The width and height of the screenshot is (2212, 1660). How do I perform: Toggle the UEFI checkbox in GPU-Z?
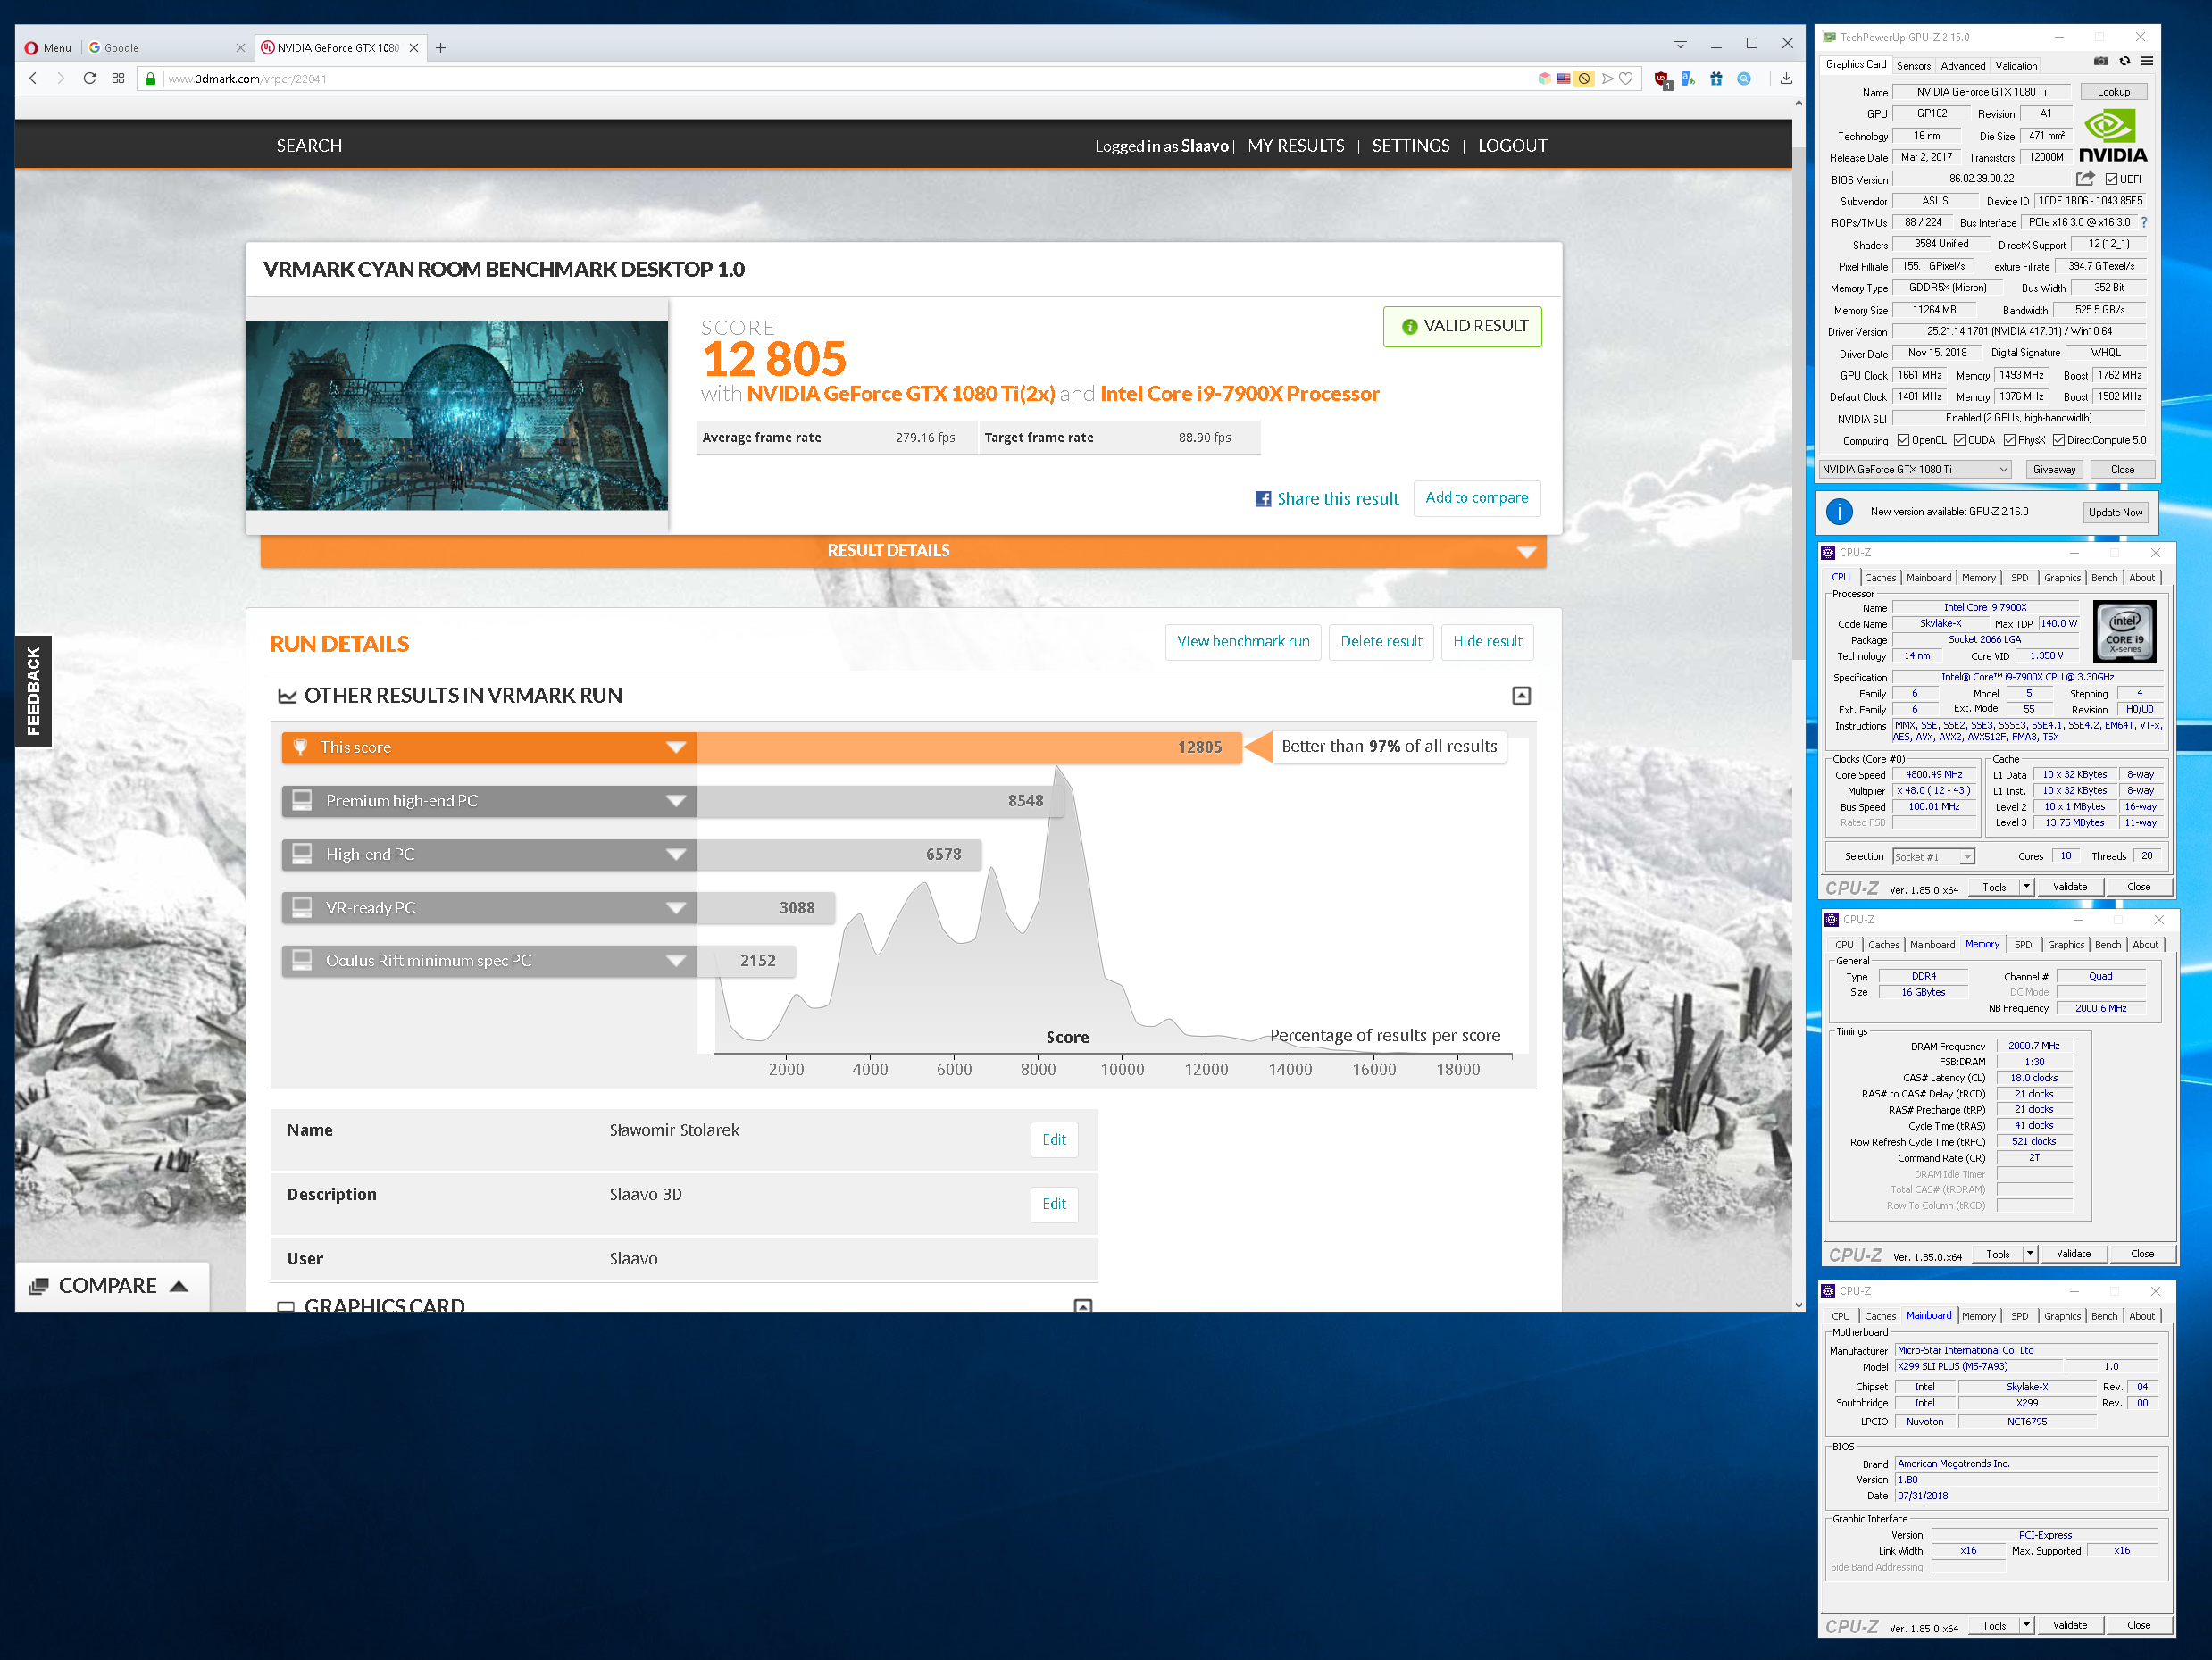(x=2110, y=179)
